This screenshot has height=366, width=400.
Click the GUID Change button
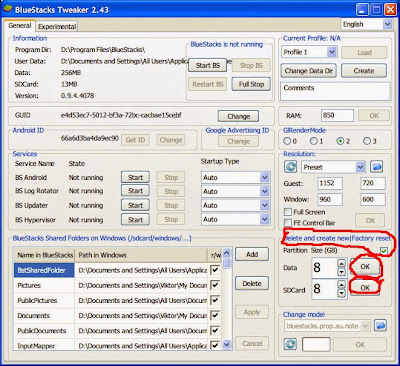238,116
